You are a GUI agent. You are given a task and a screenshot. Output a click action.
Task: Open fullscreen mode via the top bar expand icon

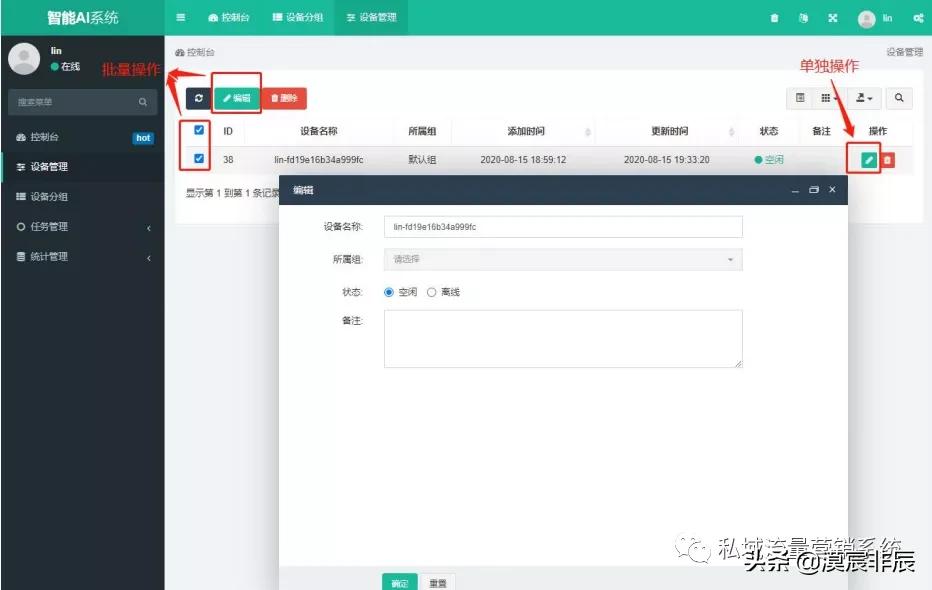pyautogui.click(x=833, y=17)
